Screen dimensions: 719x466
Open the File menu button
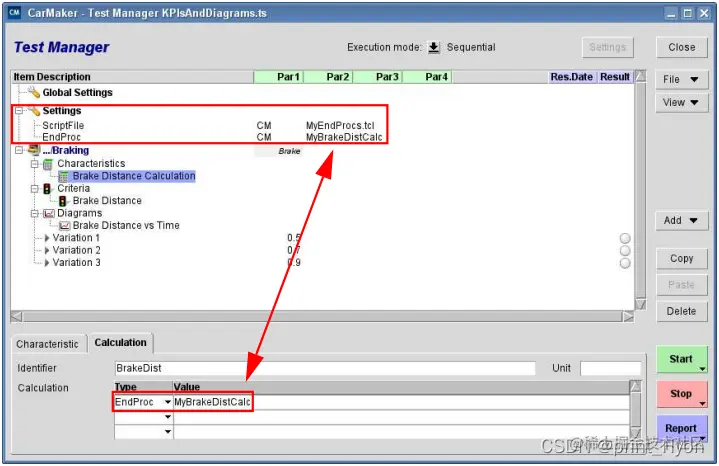pyautogui.click(x=681, y=79)
